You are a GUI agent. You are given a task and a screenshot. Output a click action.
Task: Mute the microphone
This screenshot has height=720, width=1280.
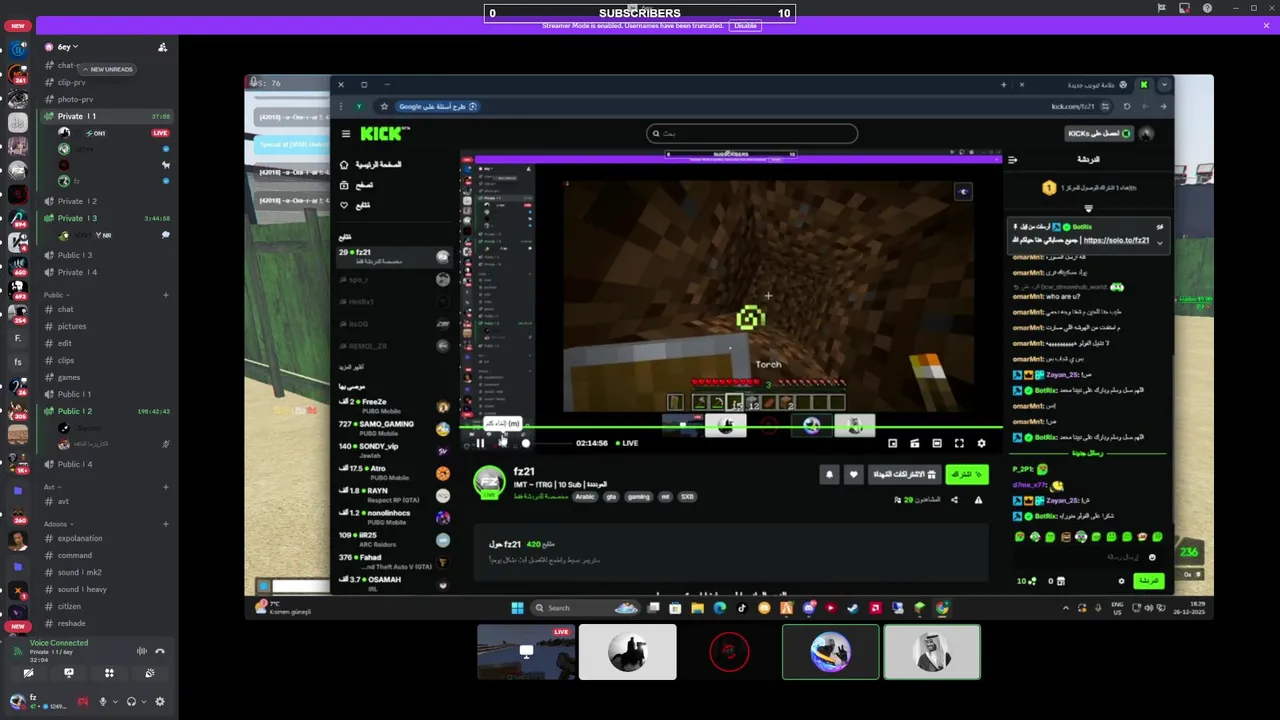[102, 702]
